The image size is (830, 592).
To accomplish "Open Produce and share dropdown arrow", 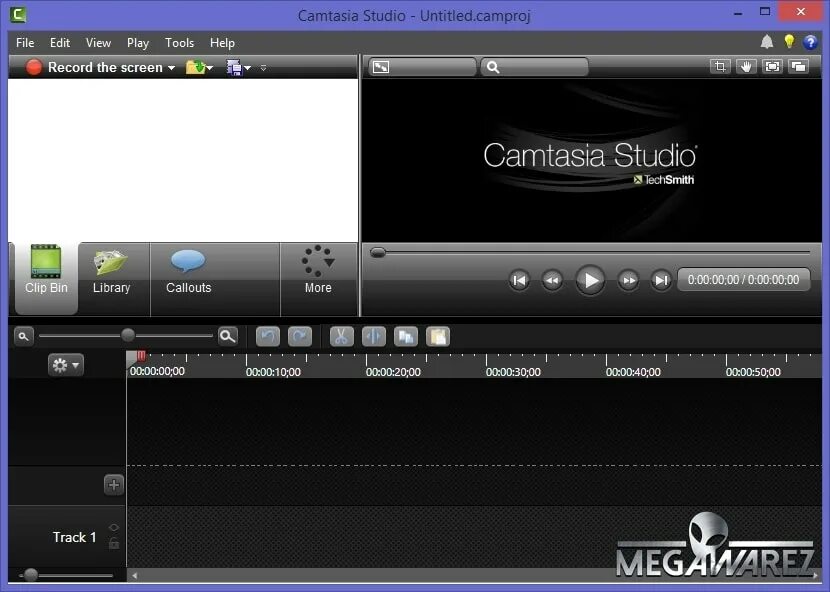I will click(x=247, y=68).
